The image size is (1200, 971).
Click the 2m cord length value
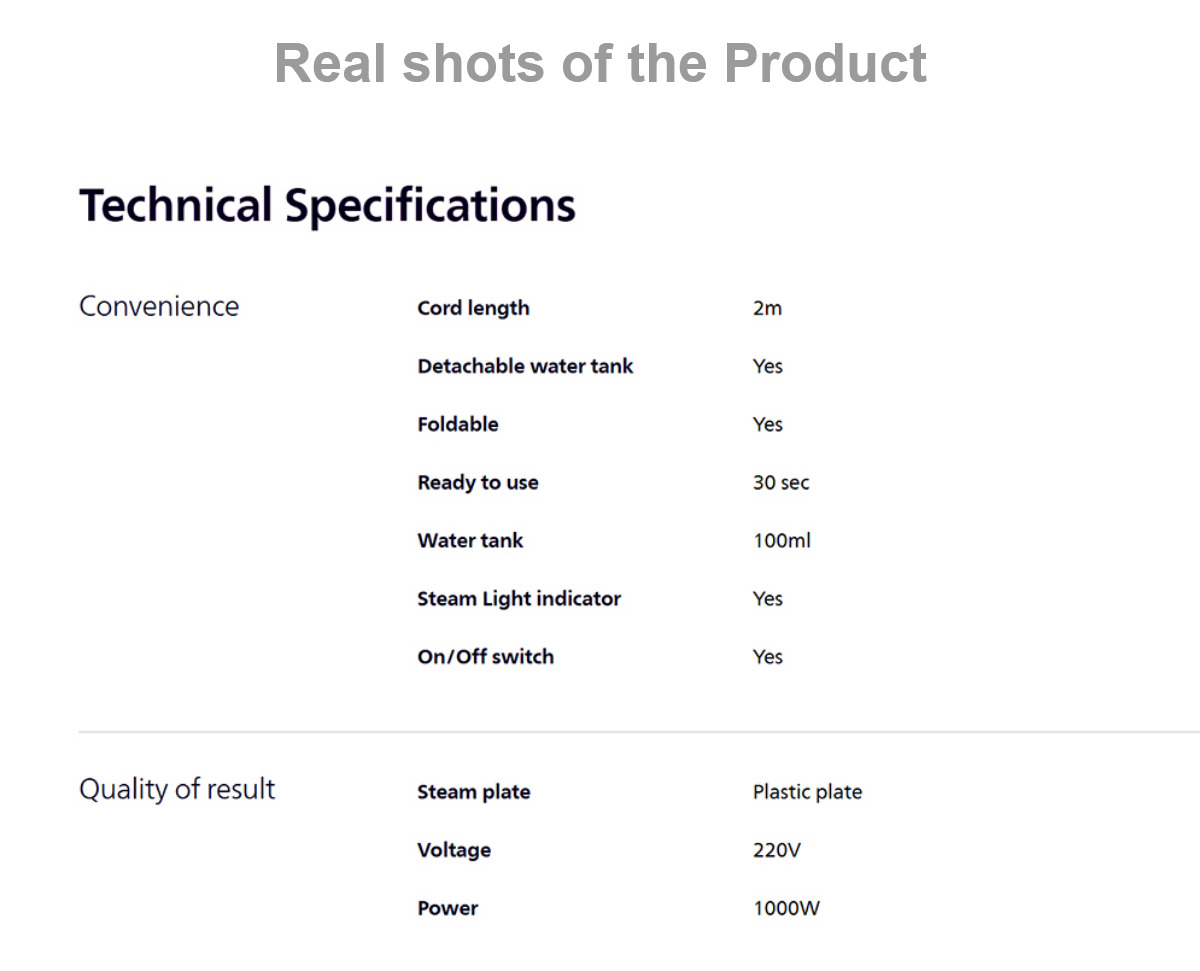click(x=767, y=308)
